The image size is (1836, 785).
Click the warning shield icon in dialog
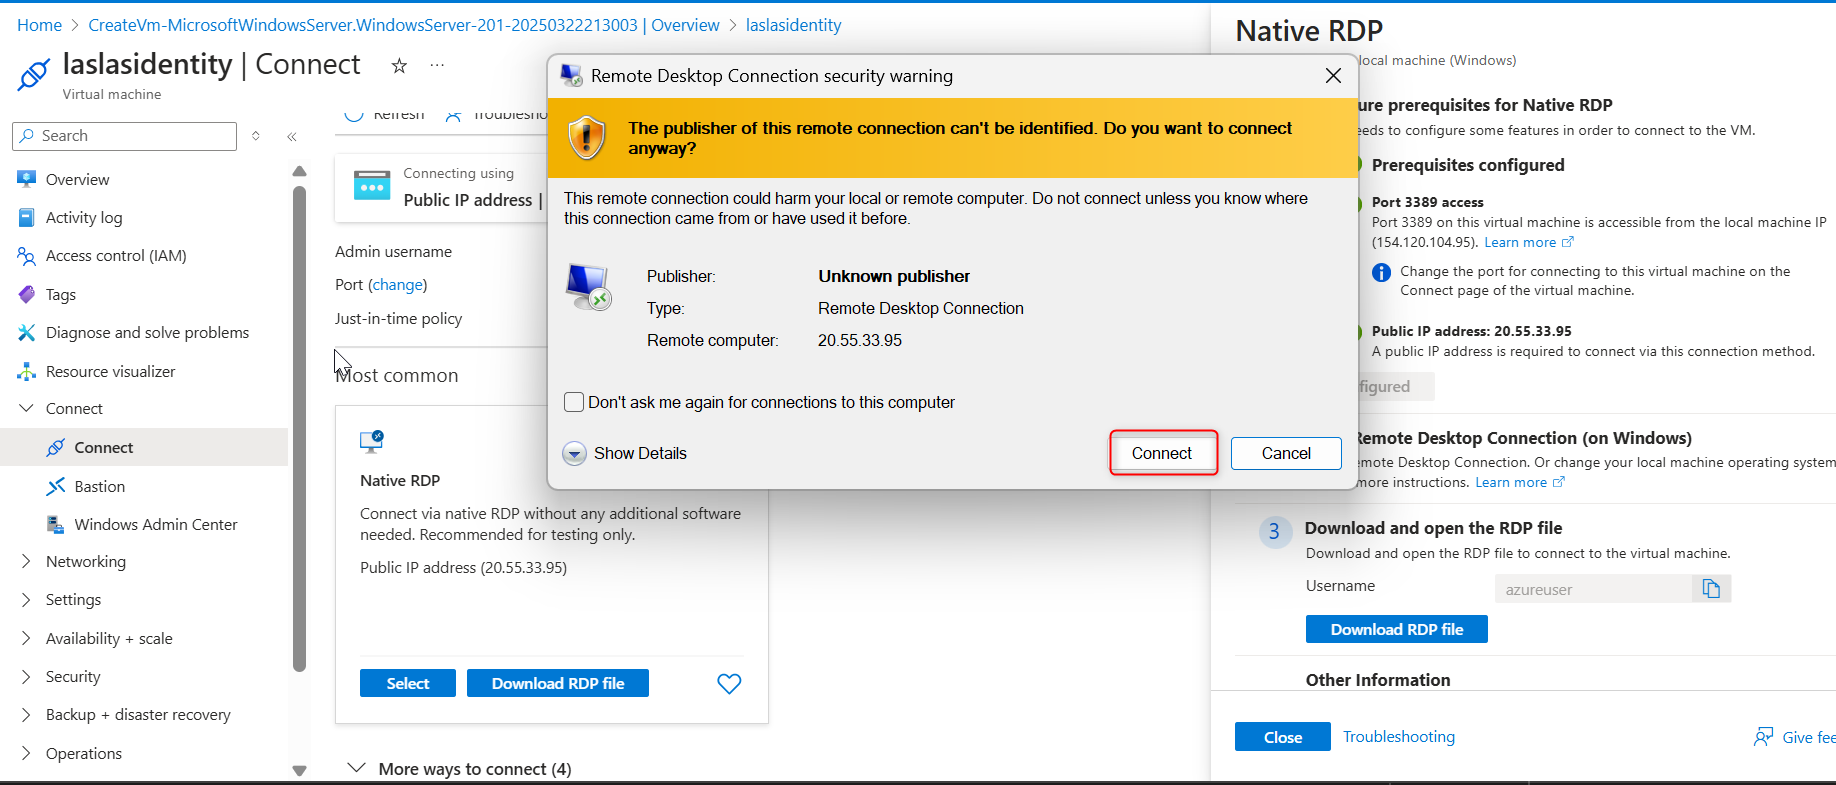587,137
